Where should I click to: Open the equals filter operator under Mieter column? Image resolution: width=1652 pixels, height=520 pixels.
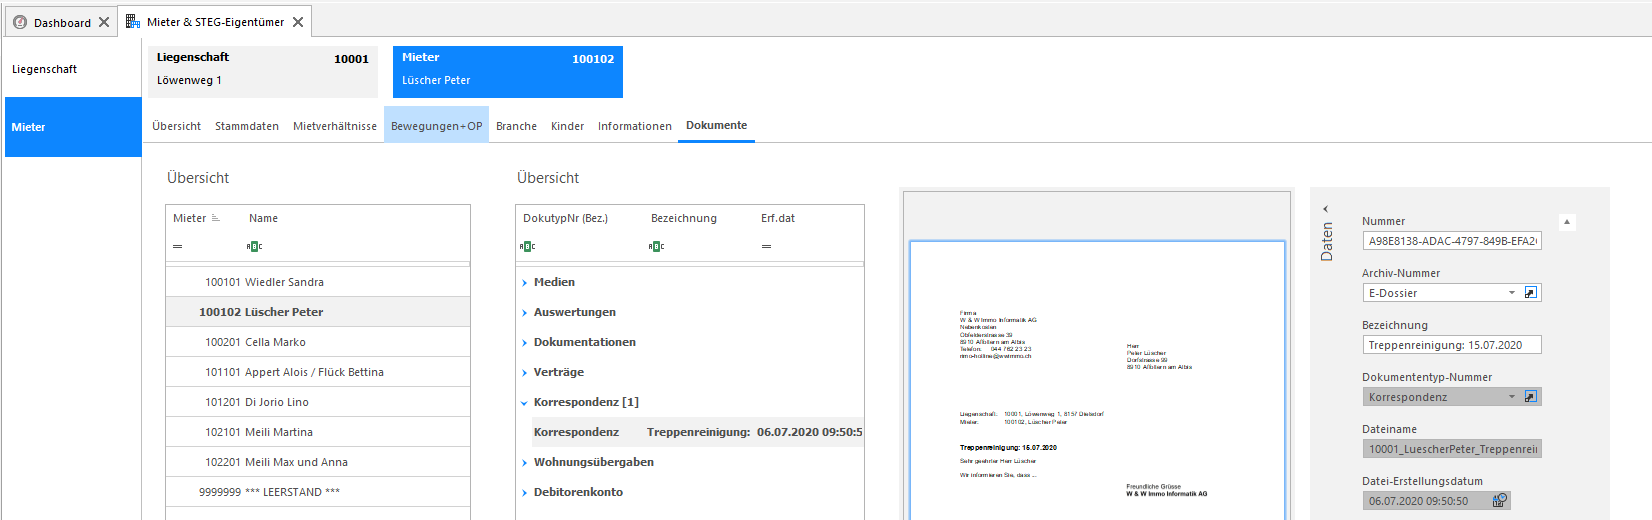coord(178,246)
